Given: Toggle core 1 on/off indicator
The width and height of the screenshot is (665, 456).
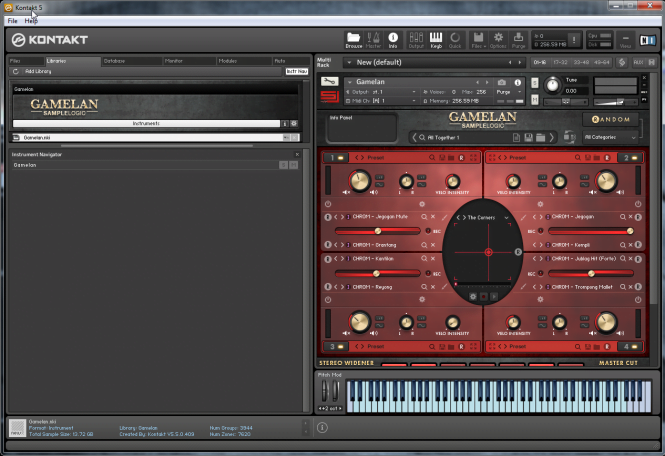Looking at the screenshot, I should (x=341, y=158).
